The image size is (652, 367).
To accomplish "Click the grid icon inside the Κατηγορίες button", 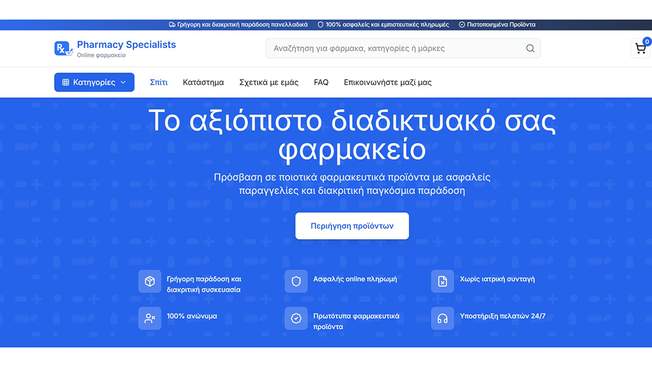I will coord(65,82).
